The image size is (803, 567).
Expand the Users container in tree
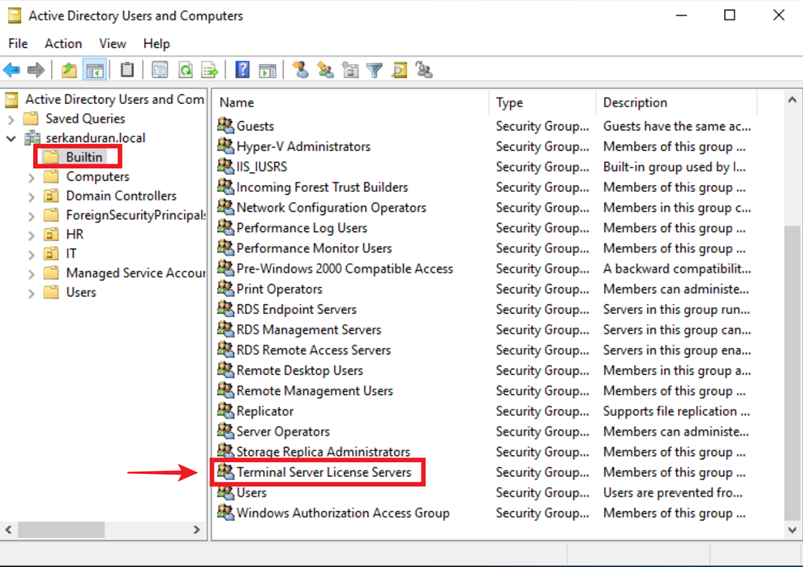pyautogui.click(x=32, y=293)
